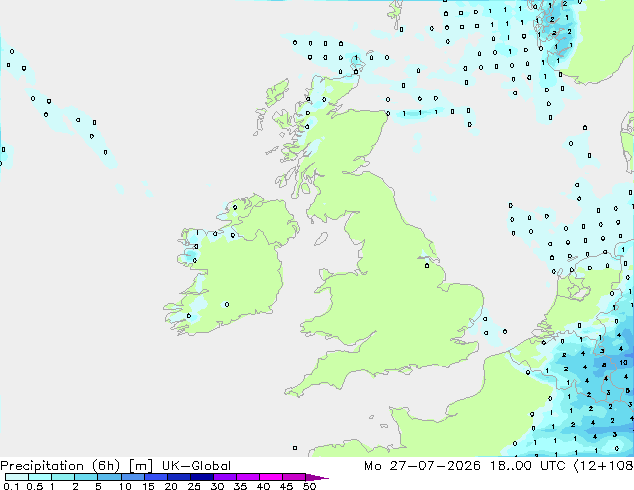Image resolution: width=634 pixels, height=490 pixels.
Task: Click the '(12+108' forecast offset text
Action: [604, 466]
